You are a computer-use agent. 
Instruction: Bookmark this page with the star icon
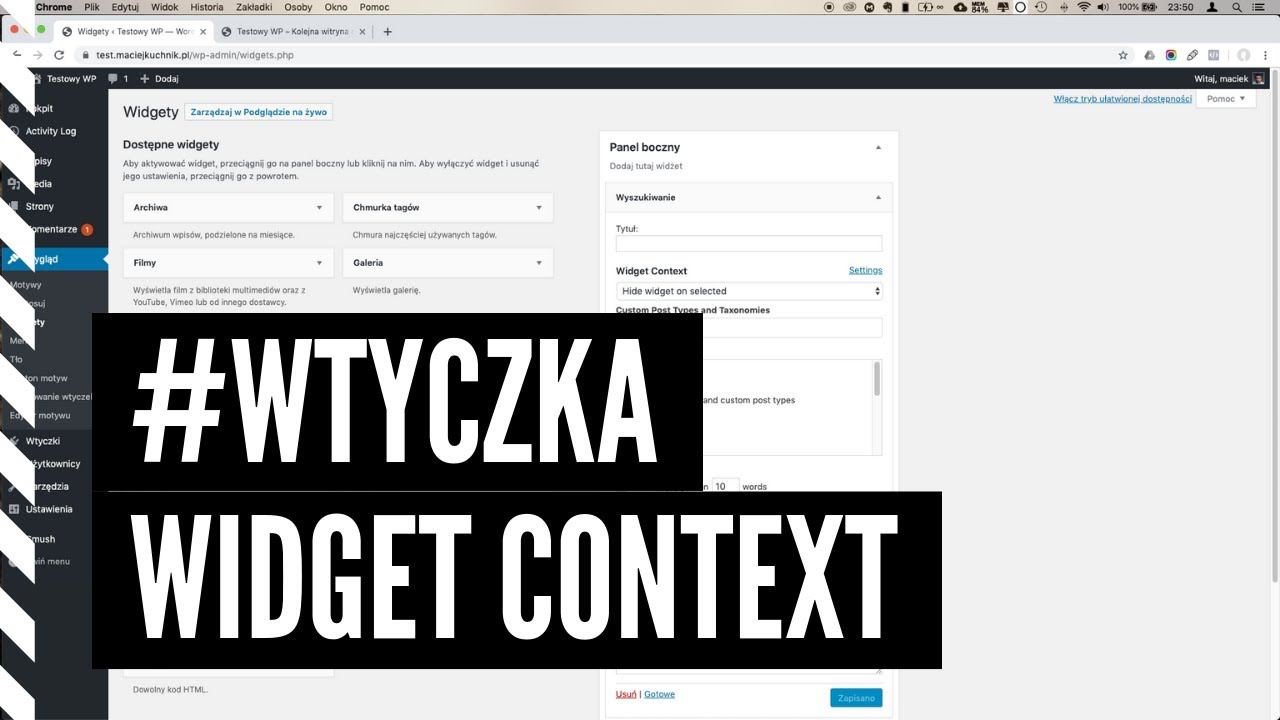coord(1123,55)
